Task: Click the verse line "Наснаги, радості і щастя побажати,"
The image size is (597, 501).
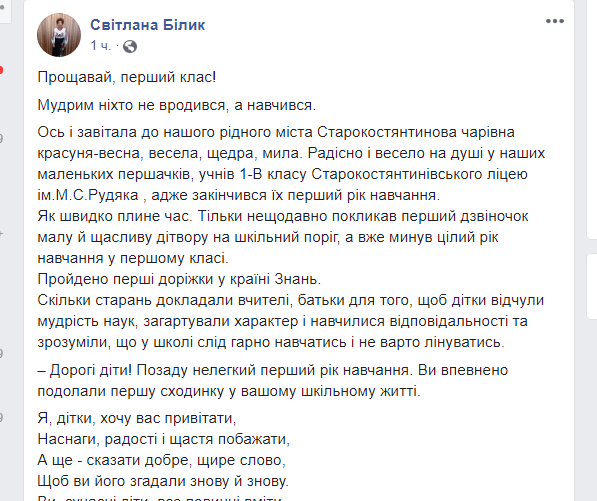Action: (164, 439)
